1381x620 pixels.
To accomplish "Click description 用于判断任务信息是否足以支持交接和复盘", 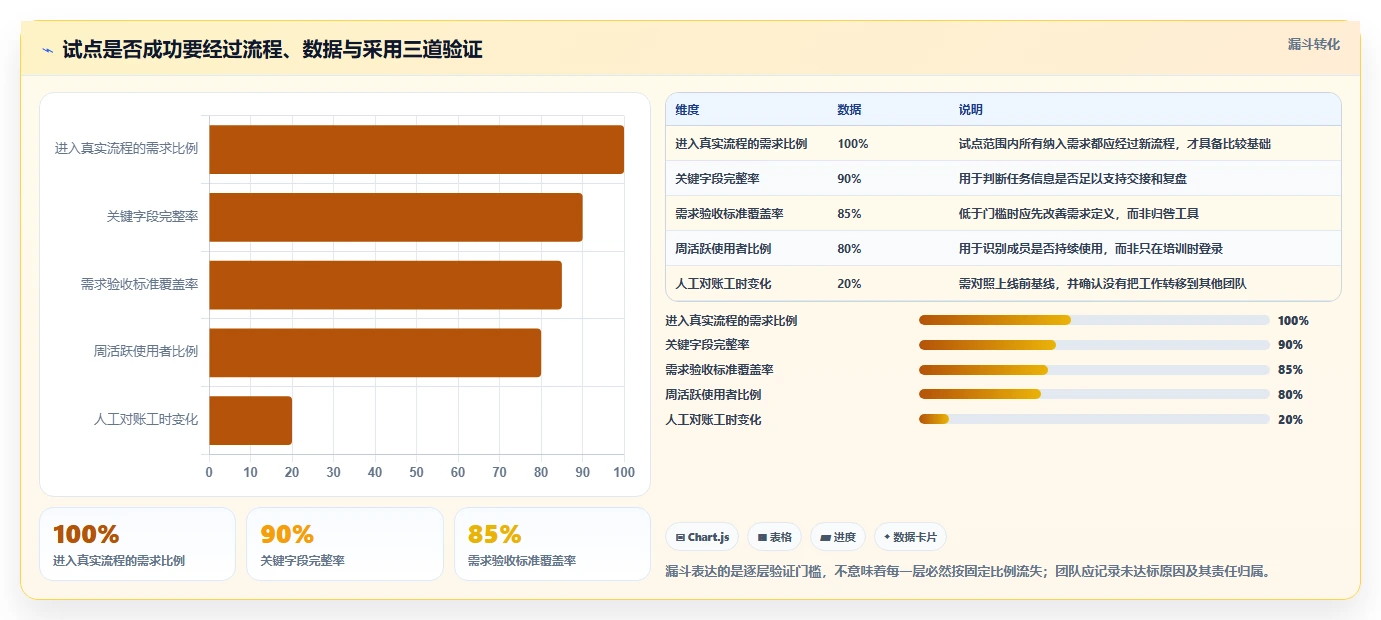I will [x=1073, y=179].
